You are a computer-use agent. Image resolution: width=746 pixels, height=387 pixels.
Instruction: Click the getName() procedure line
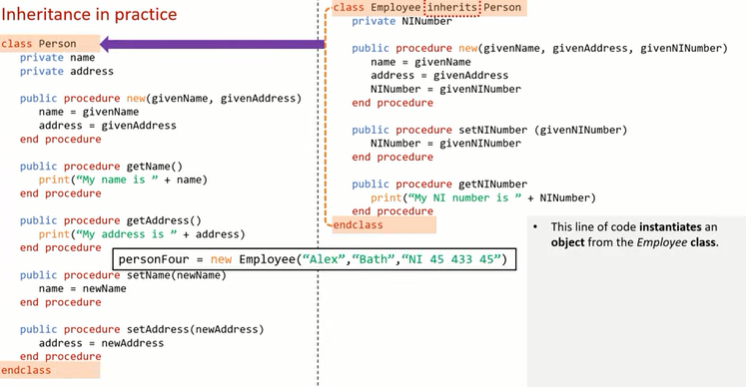pos(101,166)
